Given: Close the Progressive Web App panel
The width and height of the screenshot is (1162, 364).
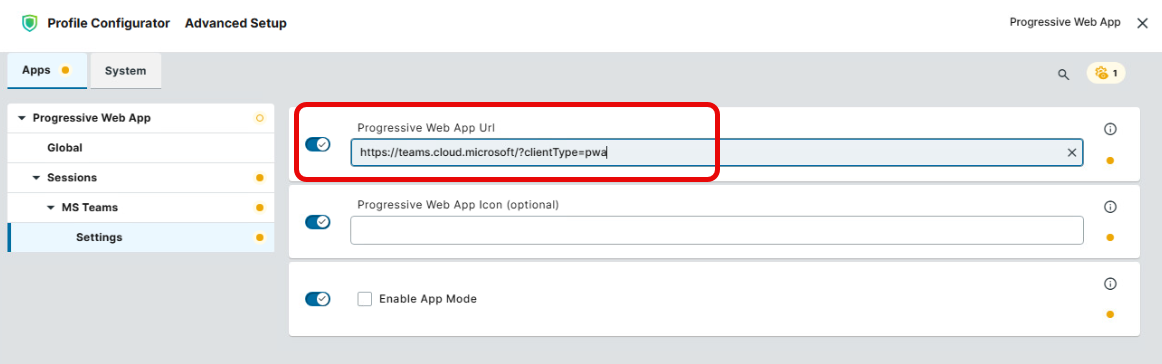Looking at the screenshot, I should click(1142, 23).
